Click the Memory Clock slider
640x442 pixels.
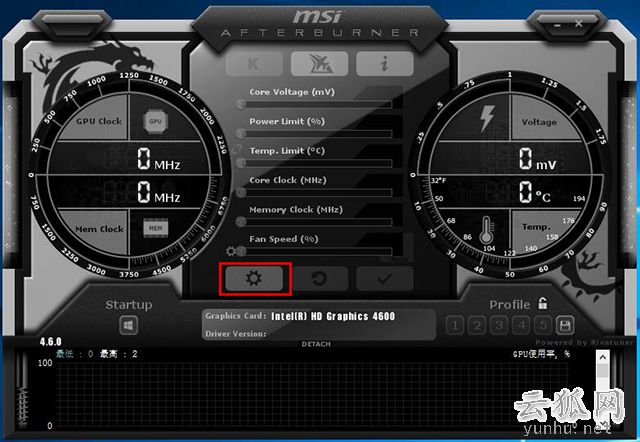point(314,222)
